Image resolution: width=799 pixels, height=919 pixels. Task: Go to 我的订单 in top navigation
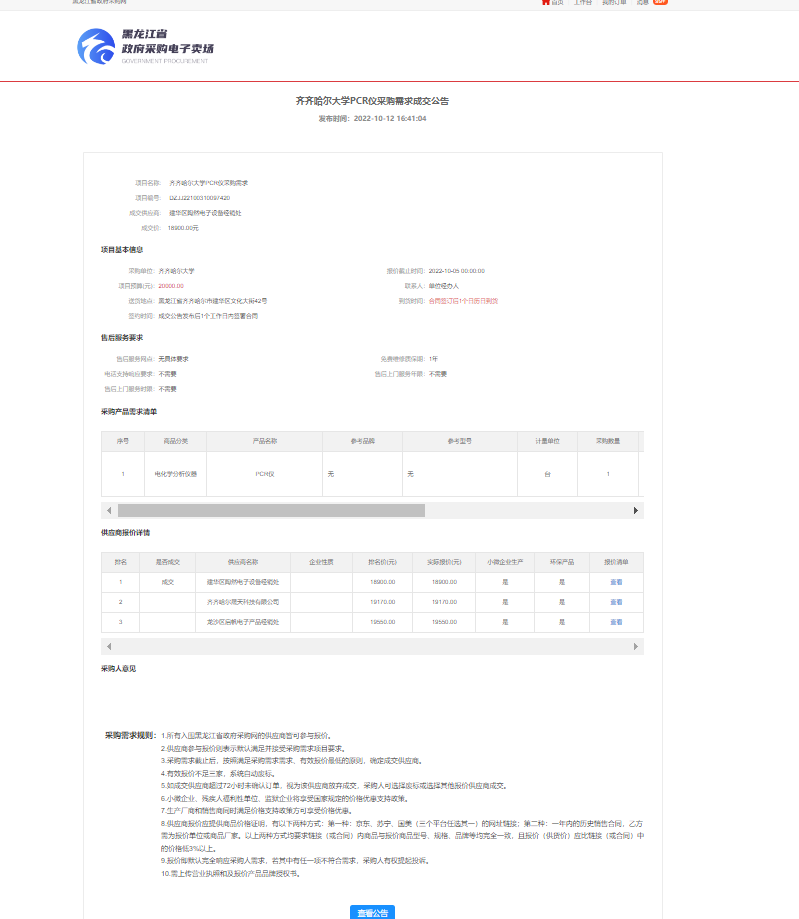point(615,2)
